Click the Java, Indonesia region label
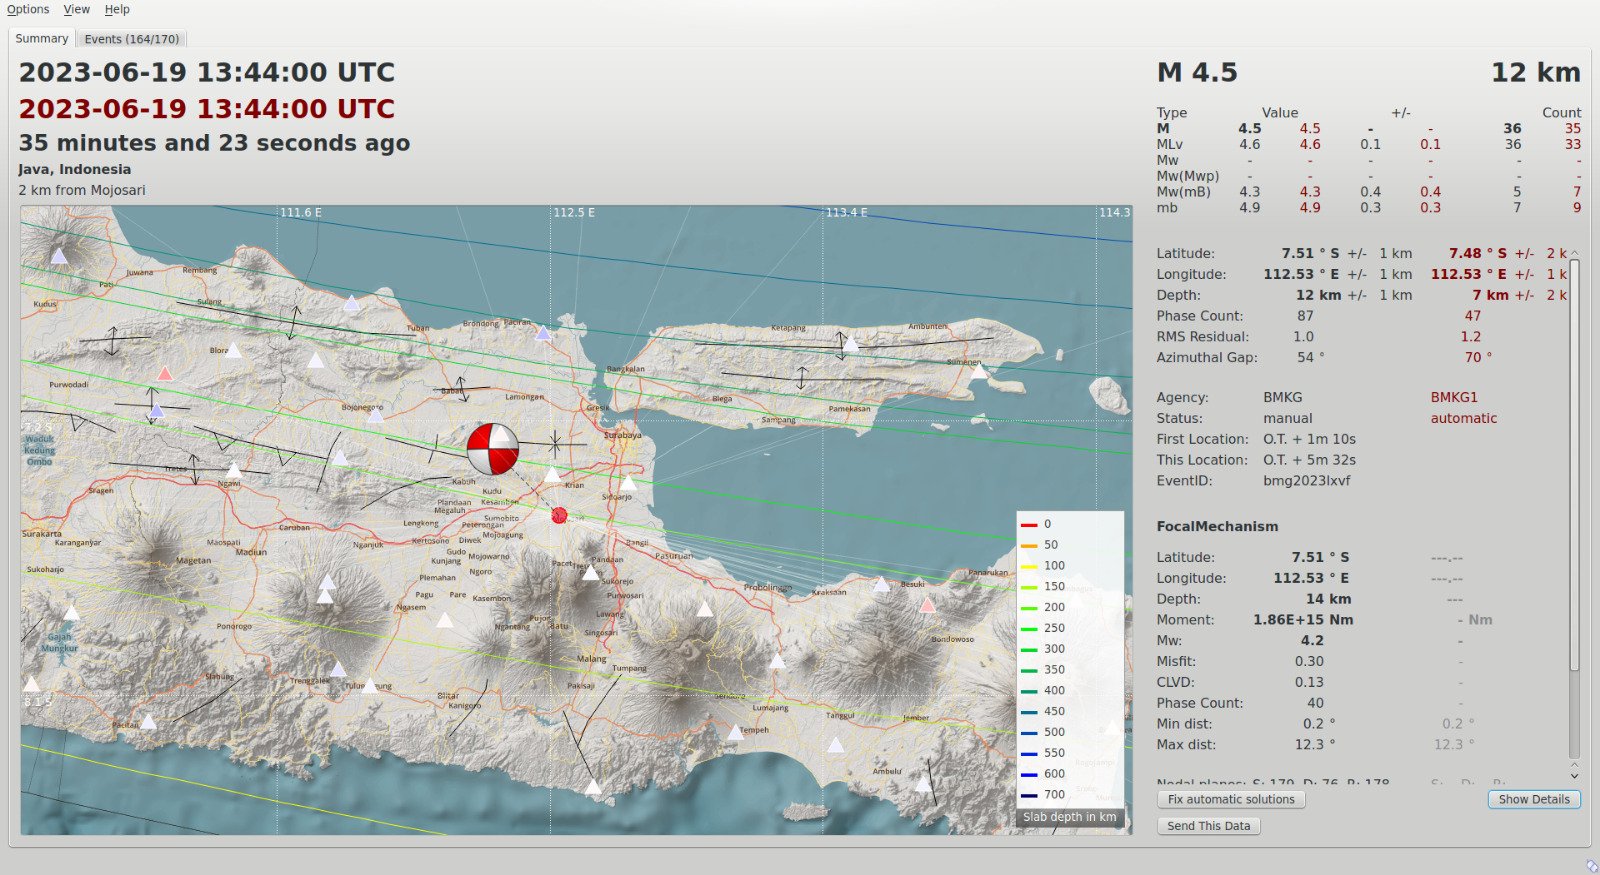Viewport: 1600px width, 875px height. click(75, 169)
